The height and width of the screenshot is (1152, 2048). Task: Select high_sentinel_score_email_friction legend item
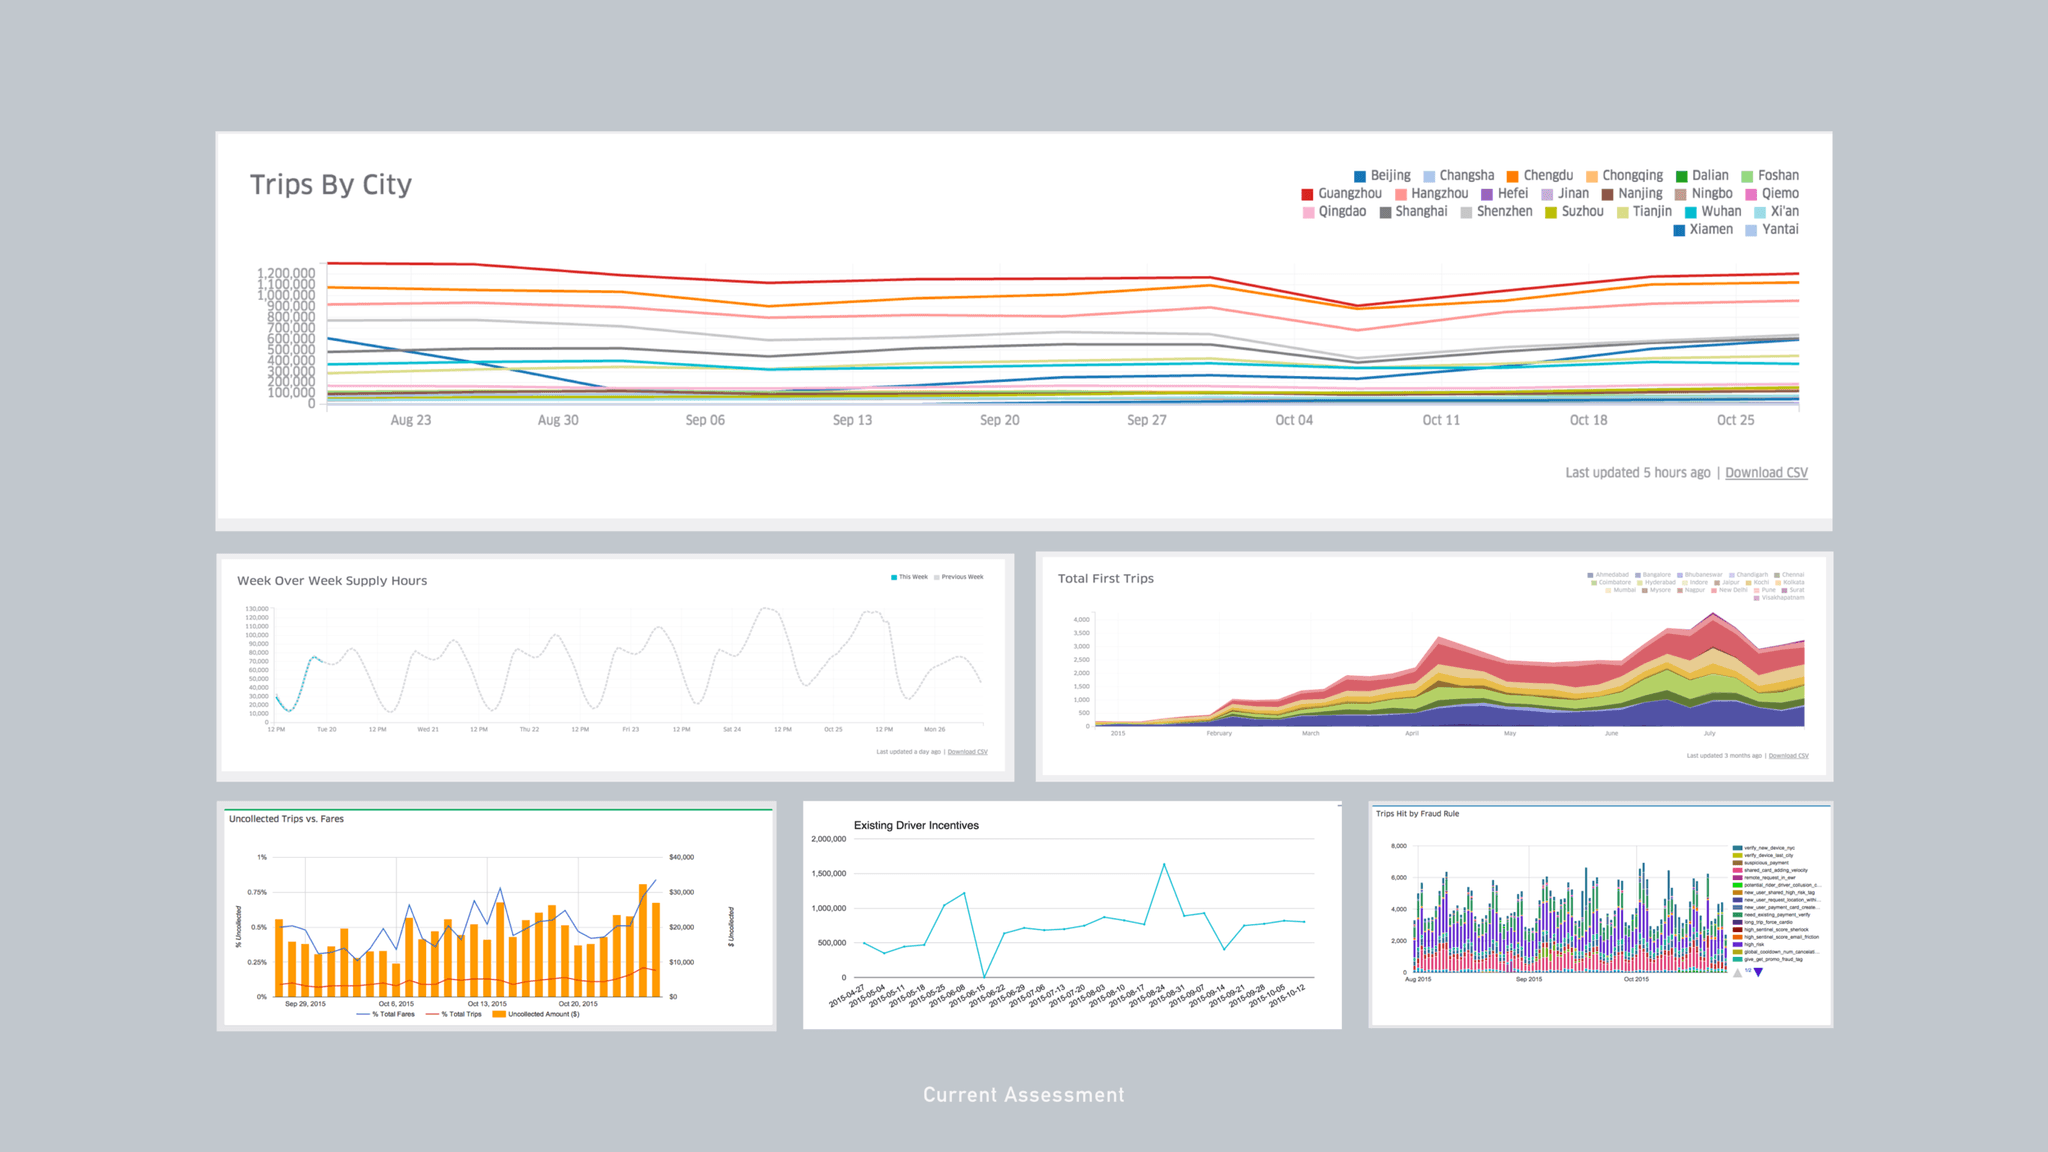(1776, 937)
